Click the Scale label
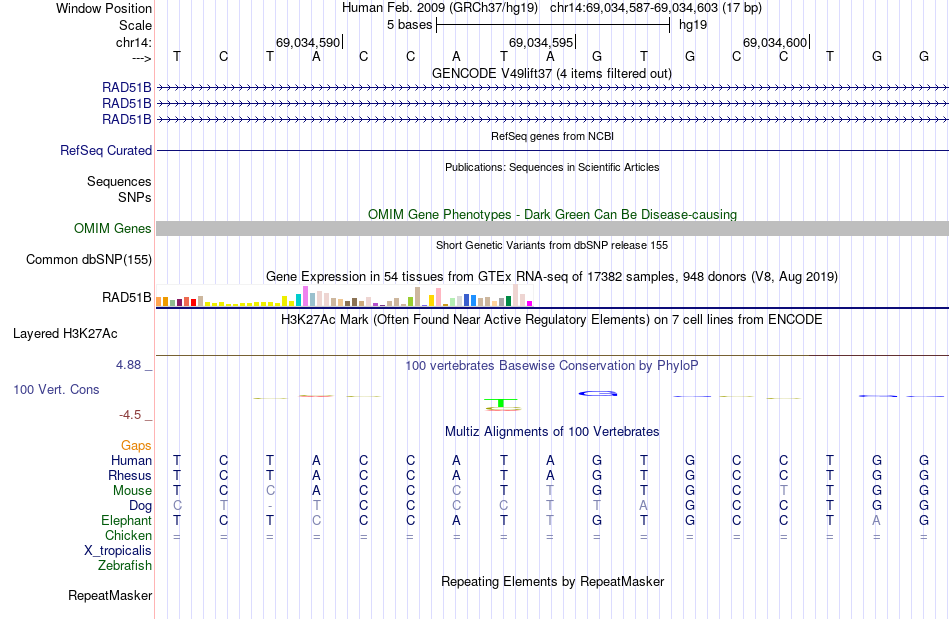 tap(135, 25)
